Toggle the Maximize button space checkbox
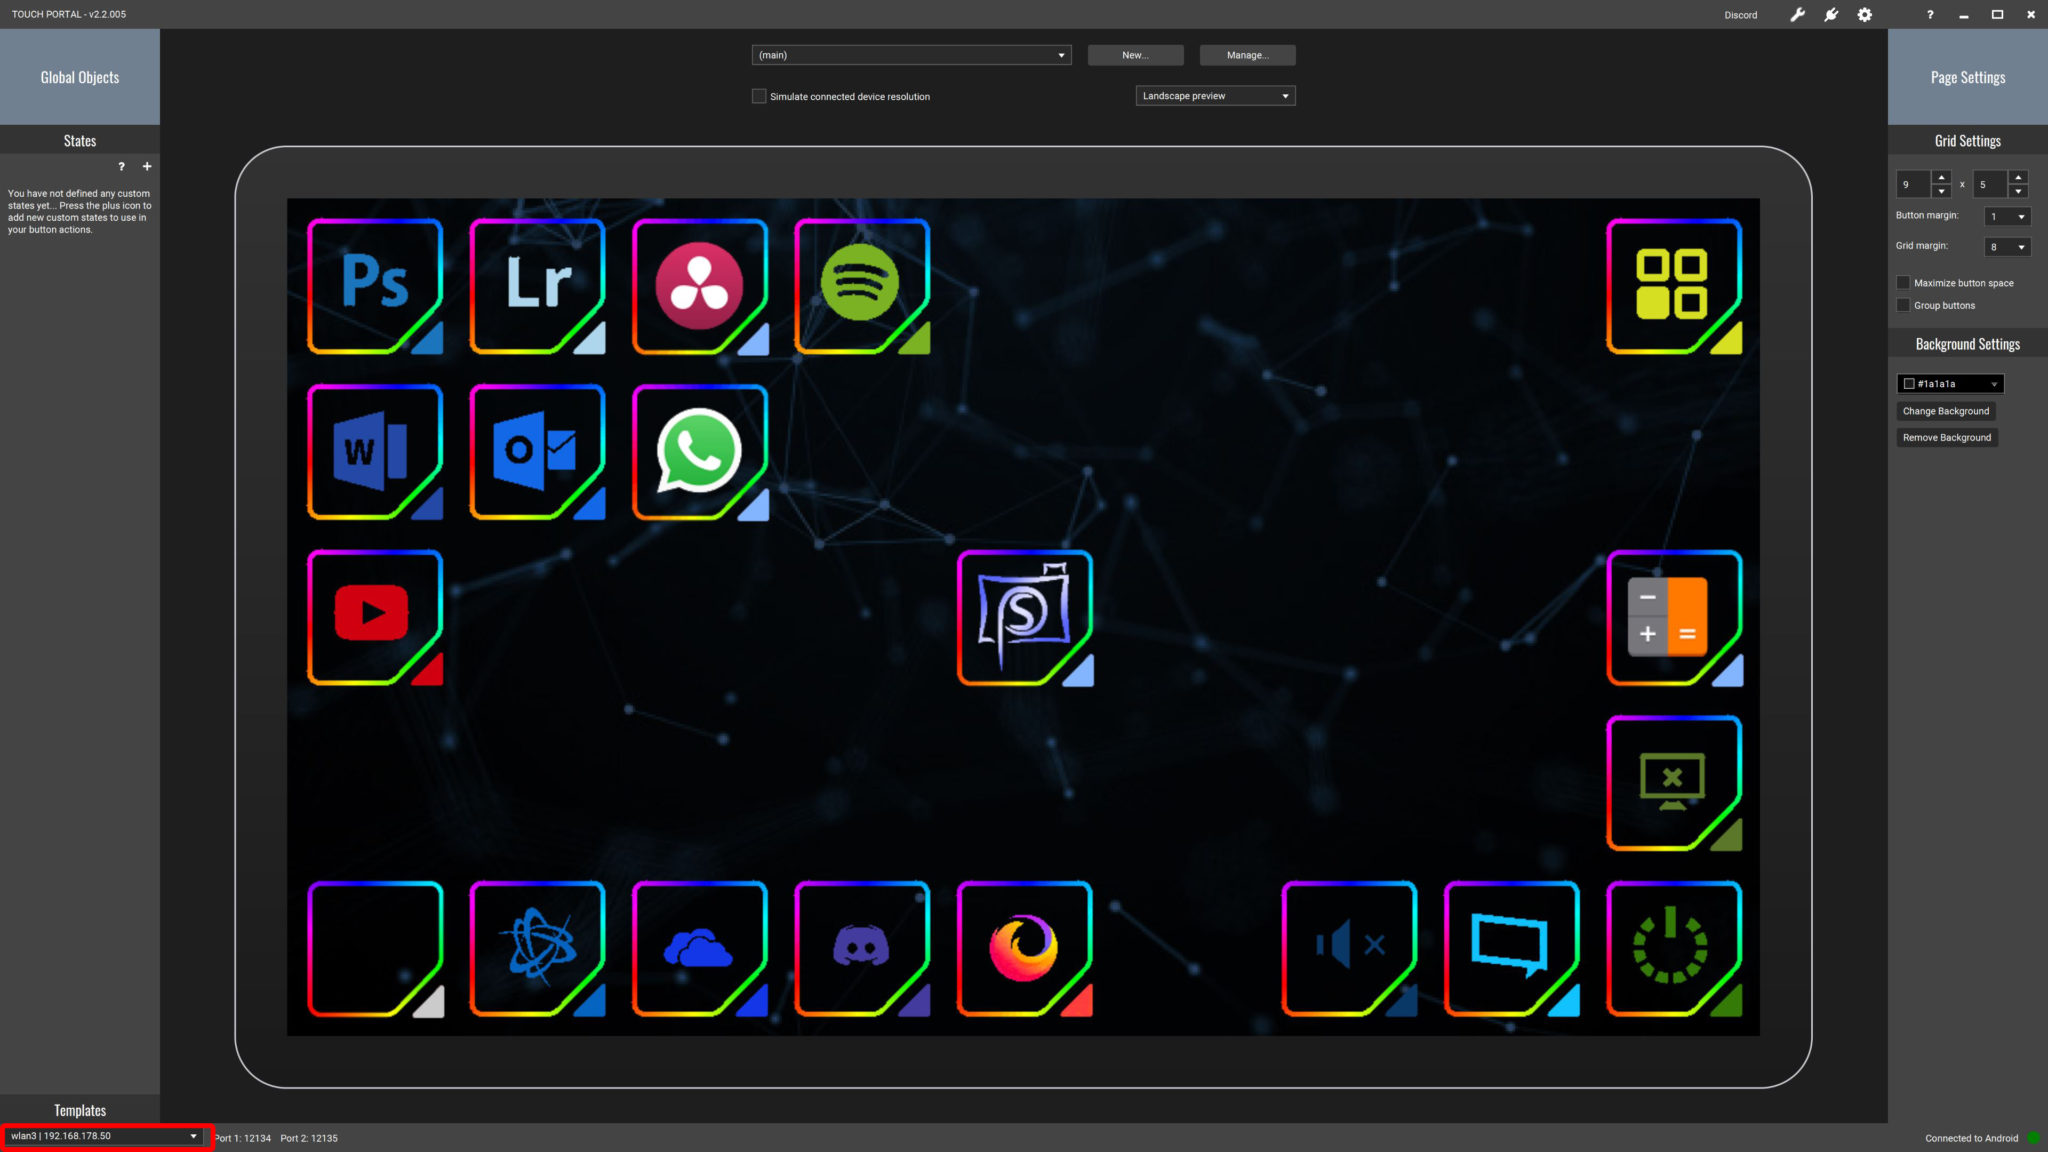2048x1152 pixels. tap(1903, 283)
